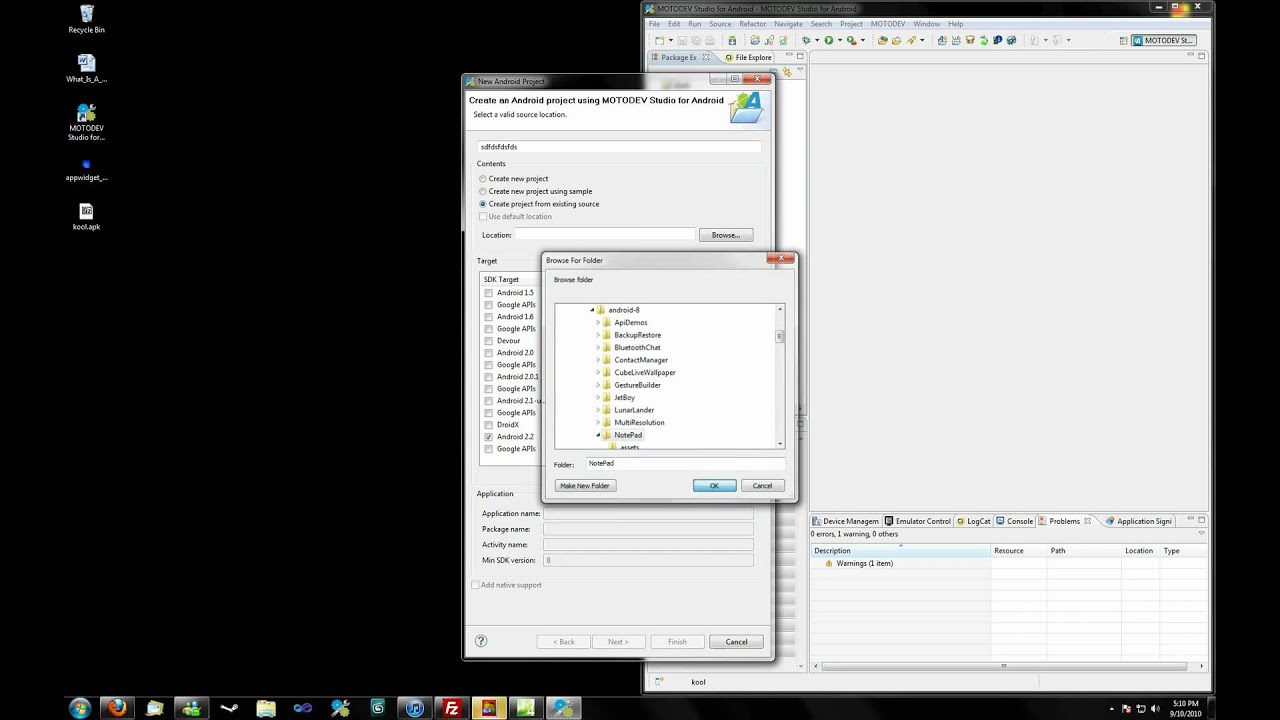Switch to the File Explore tab

pos(748,57)
